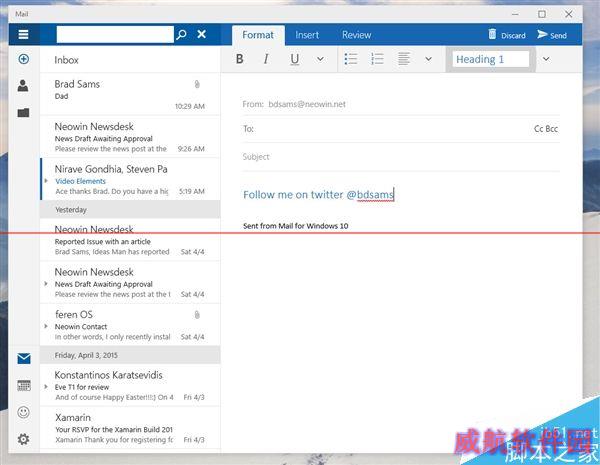Click in the search input box
The width and height of the screenshot is (600, 465).
point(115,34)
